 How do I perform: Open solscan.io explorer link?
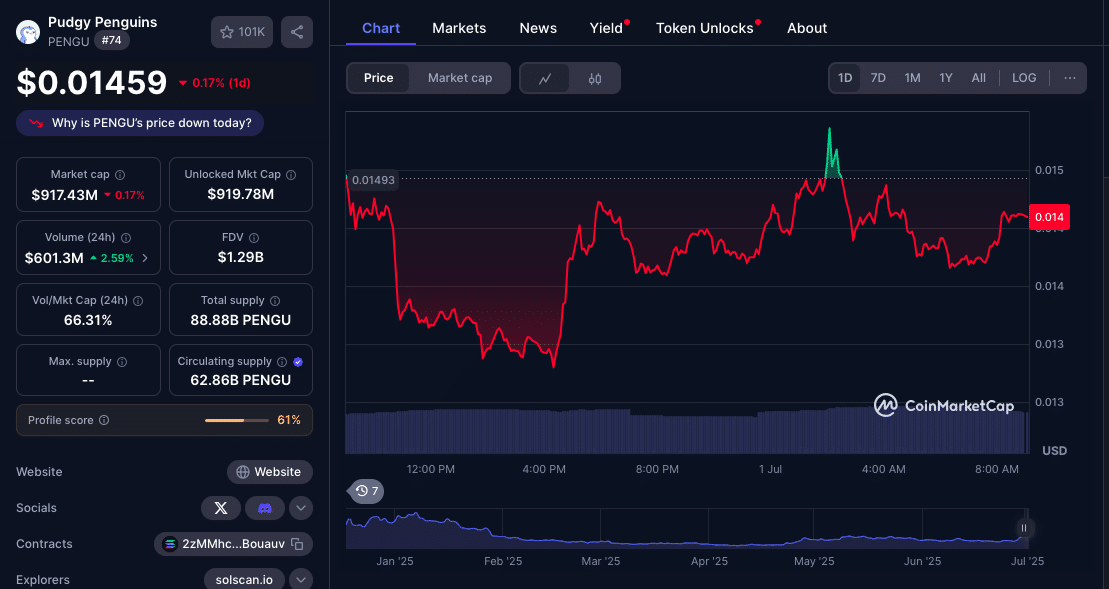[x=244, y=580]
